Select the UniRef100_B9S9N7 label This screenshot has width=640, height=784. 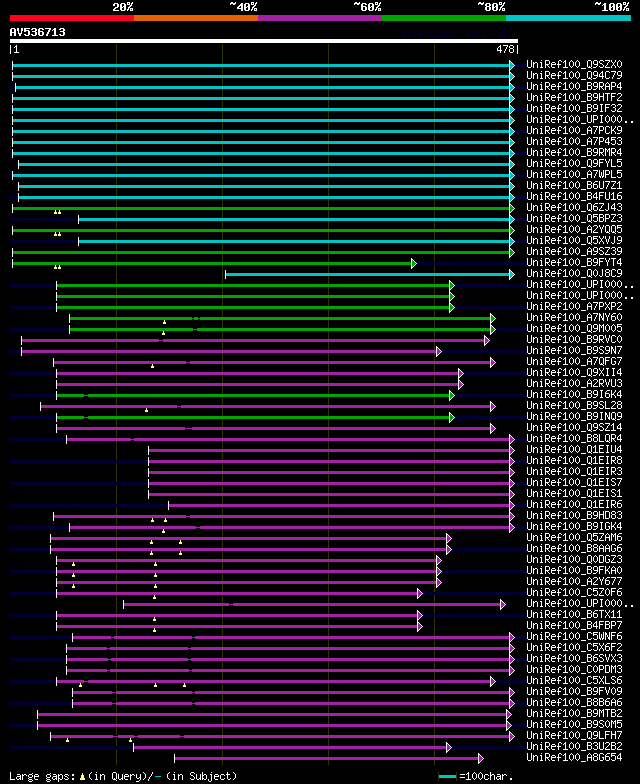point(574,350)
